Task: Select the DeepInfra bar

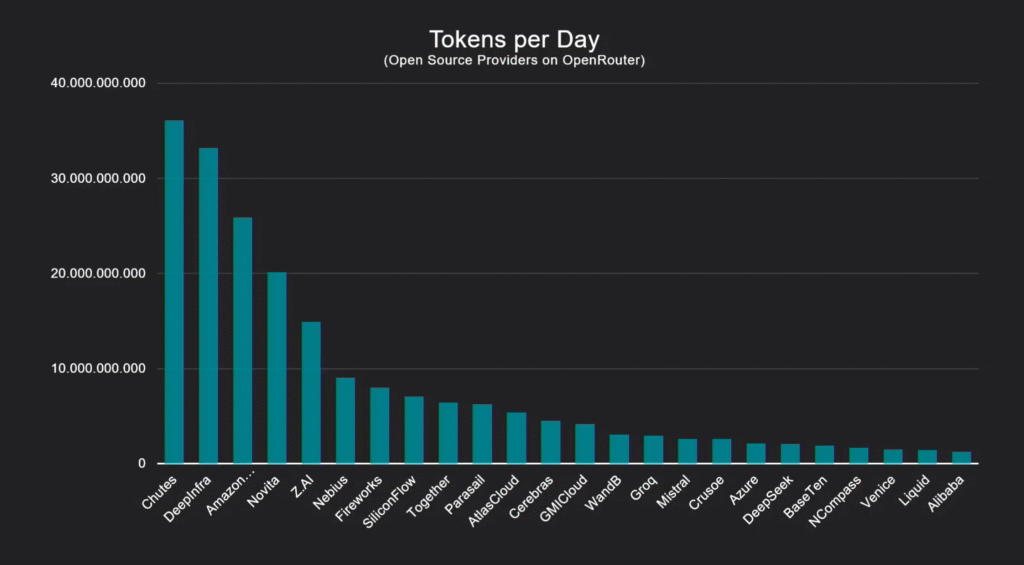Action: (208, 306)
